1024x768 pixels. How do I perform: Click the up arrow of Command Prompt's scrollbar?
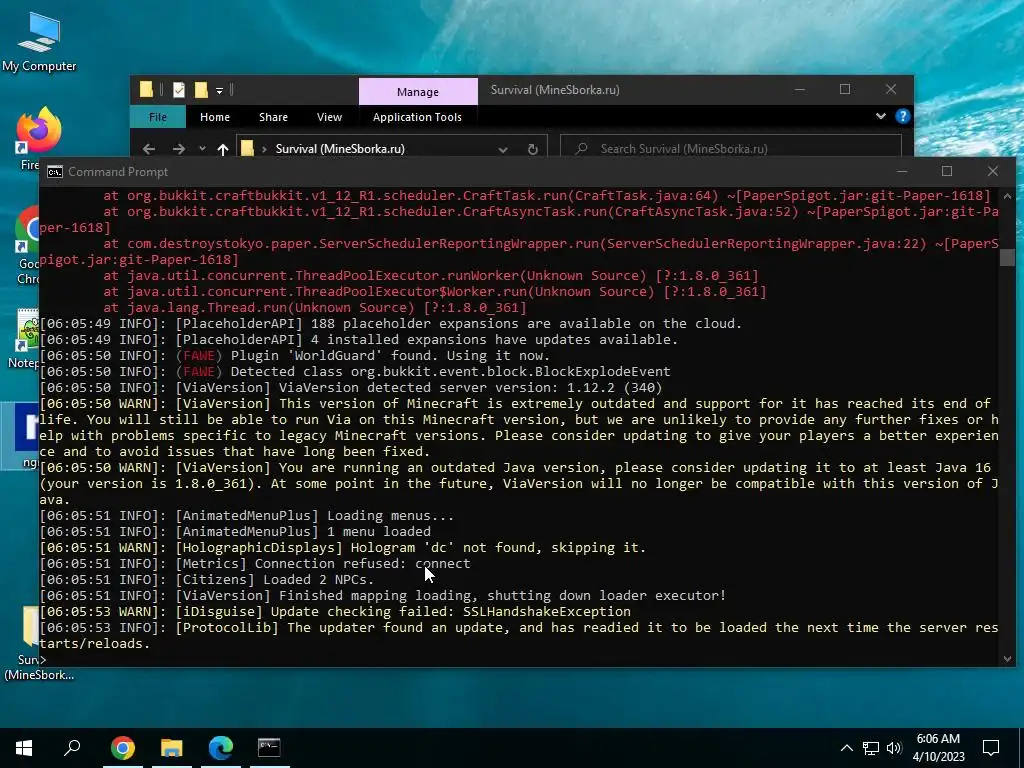tap(1007, 195)
